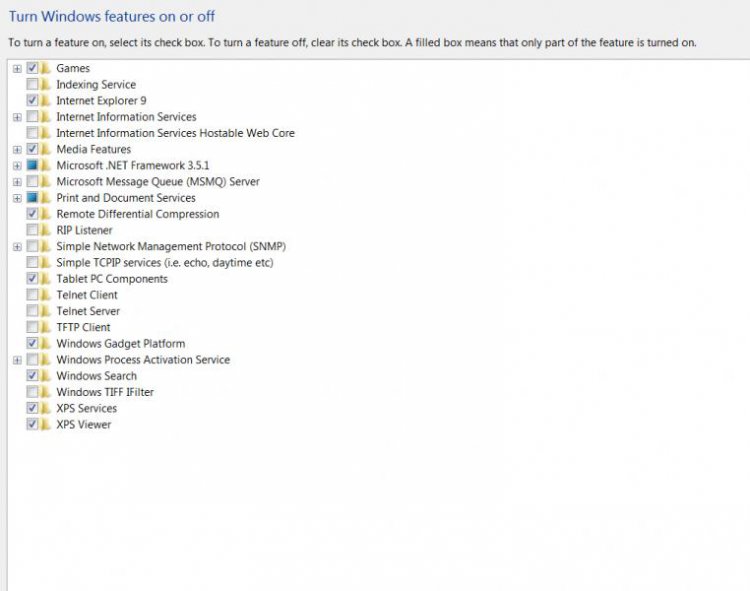
Task: Check Internet Information Services checkbox
Action: (x=32, y=117)
